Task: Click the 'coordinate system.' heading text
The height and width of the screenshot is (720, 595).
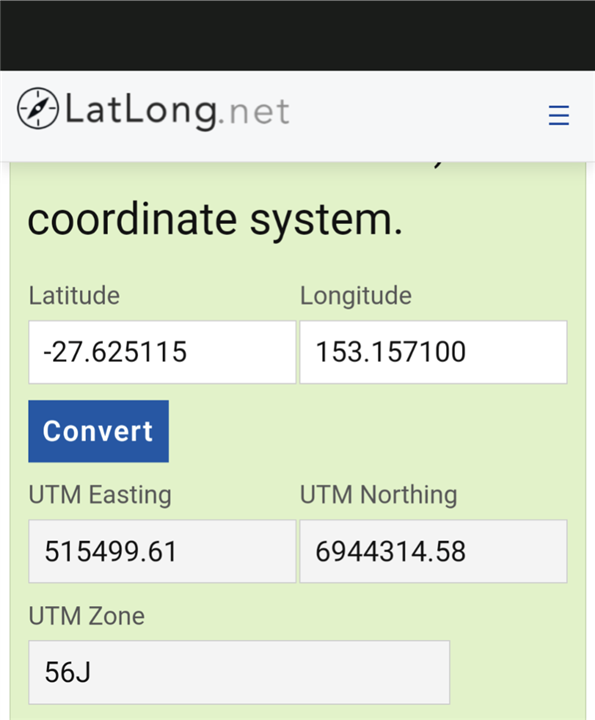Action: [x=215, y=220]
